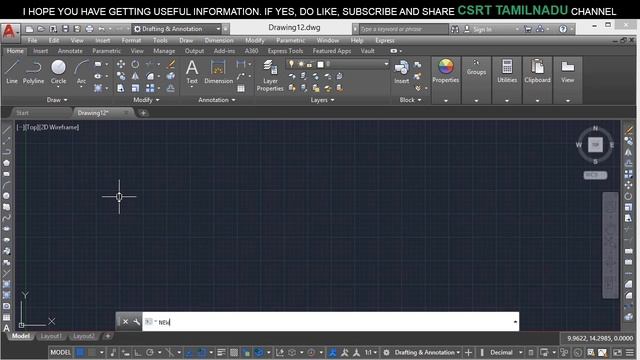The height and width of the screenshot is (360, 640).
Task: Click the keyword search field
Action: click(x=403, y=29)
